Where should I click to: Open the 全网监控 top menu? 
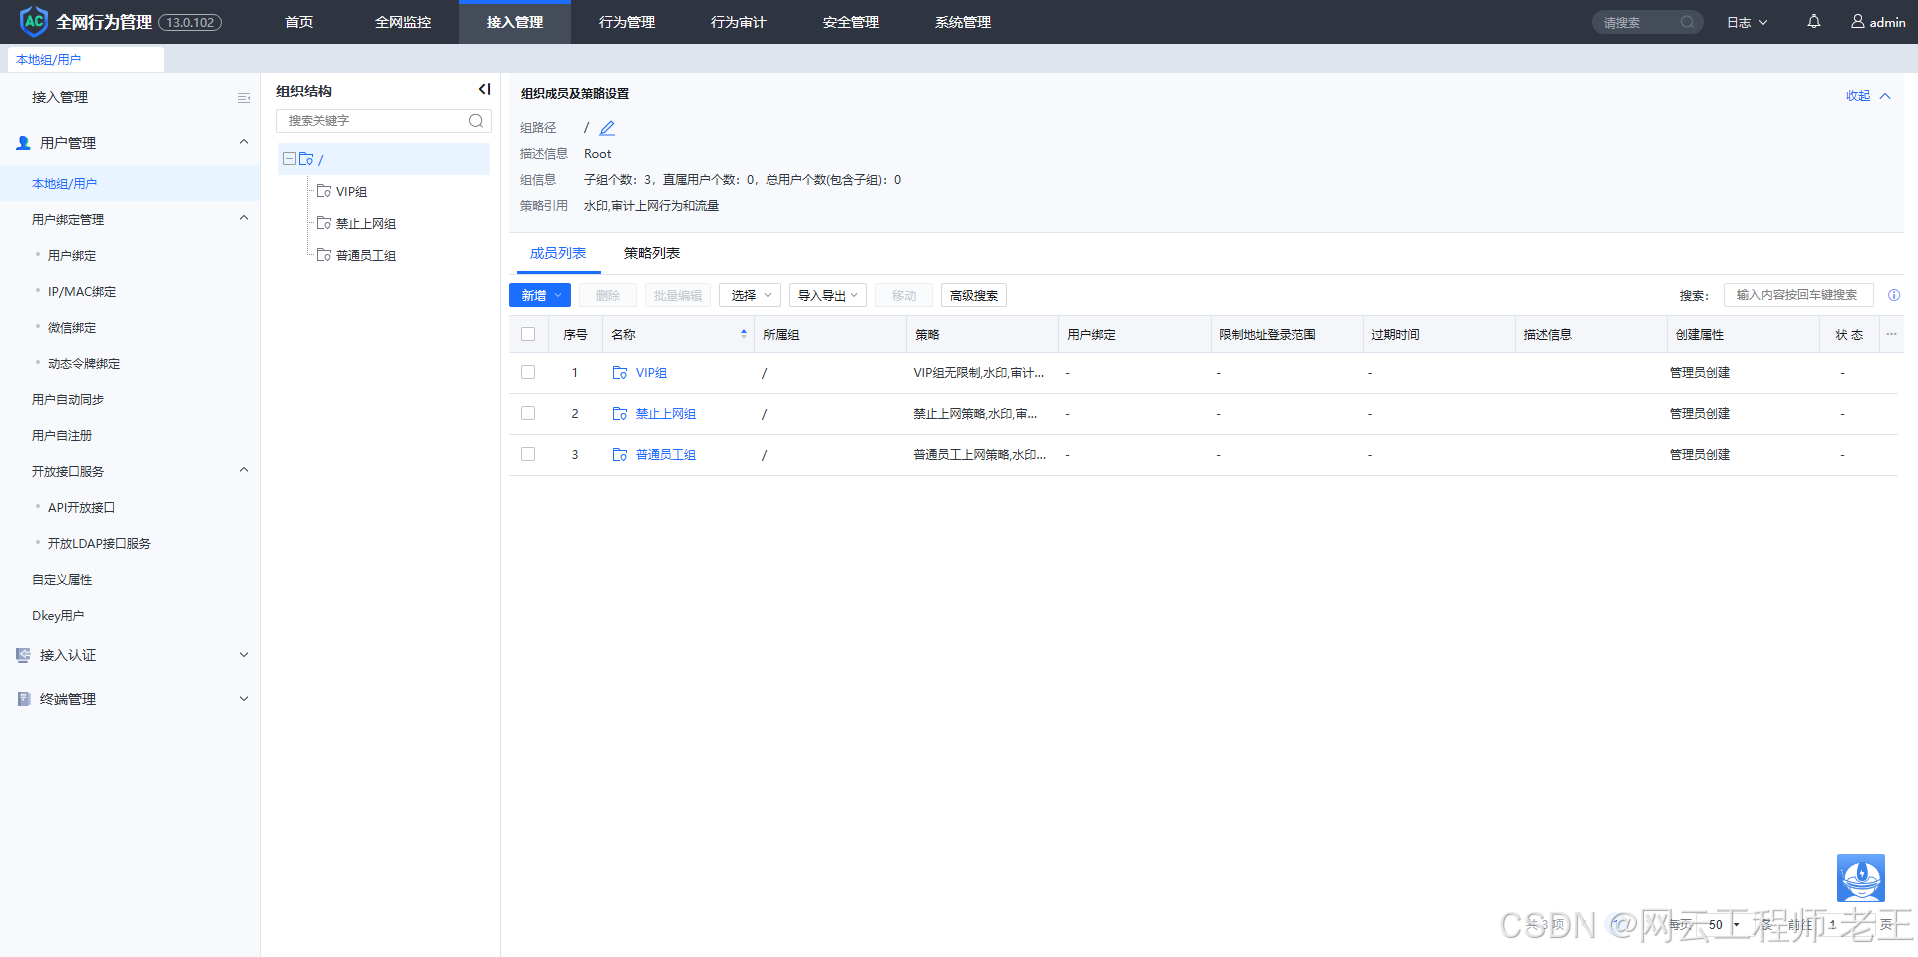(x=403, y=22)
